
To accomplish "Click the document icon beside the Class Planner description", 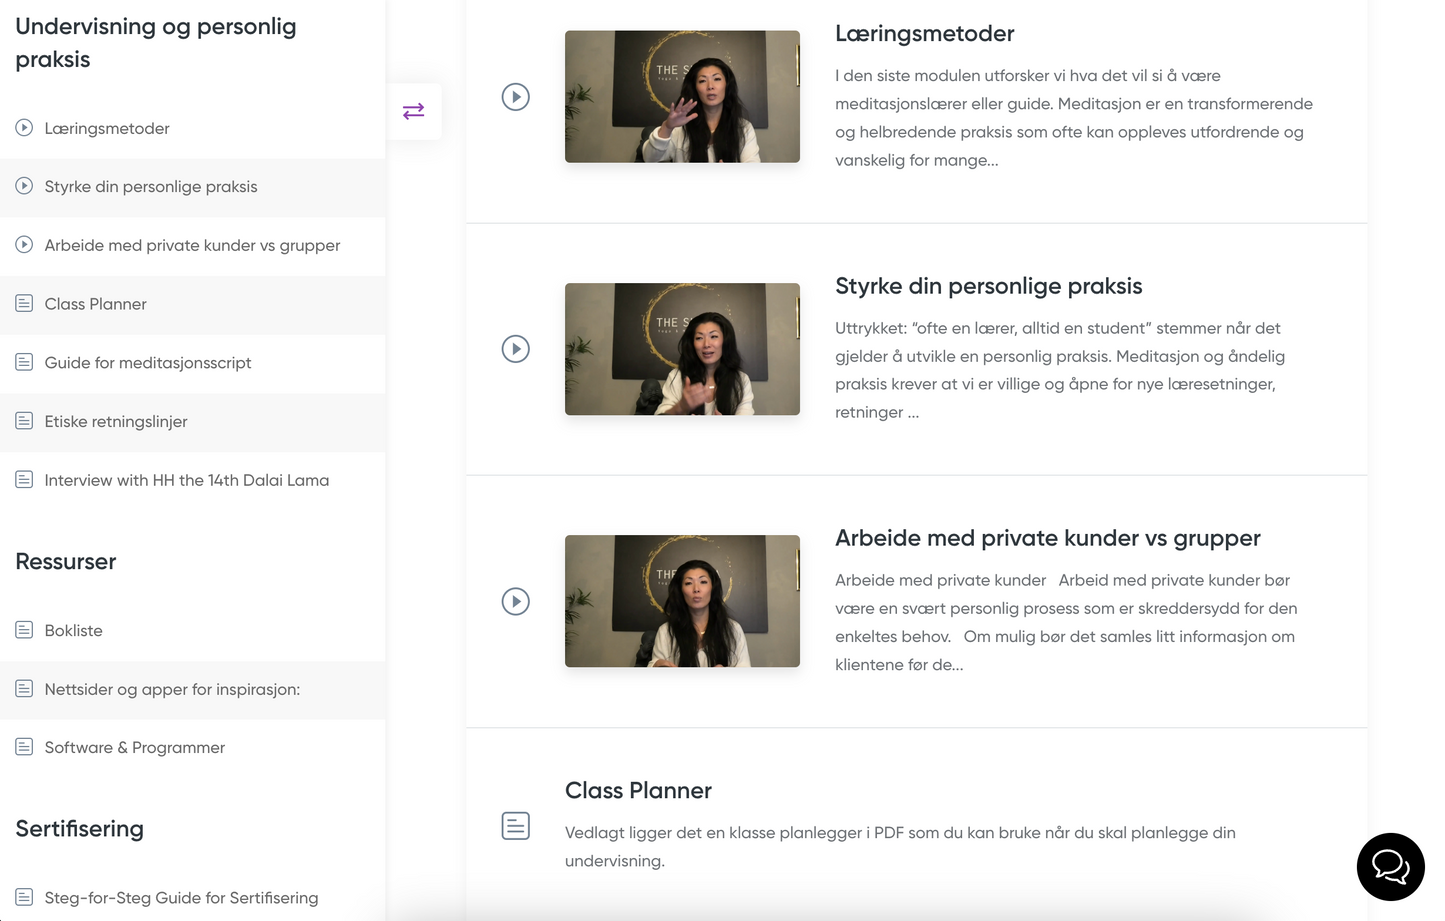I will [515, 826].
